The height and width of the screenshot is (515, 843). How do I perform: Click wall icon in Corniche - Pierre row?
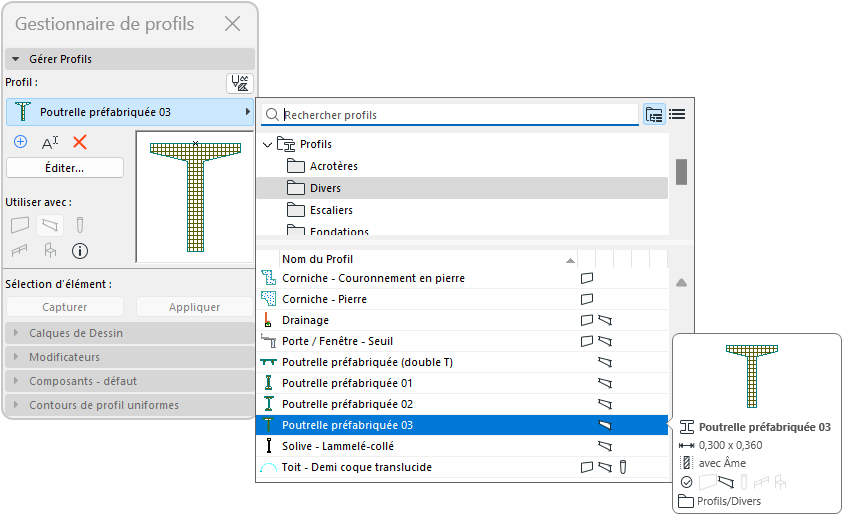coord(587,299)
